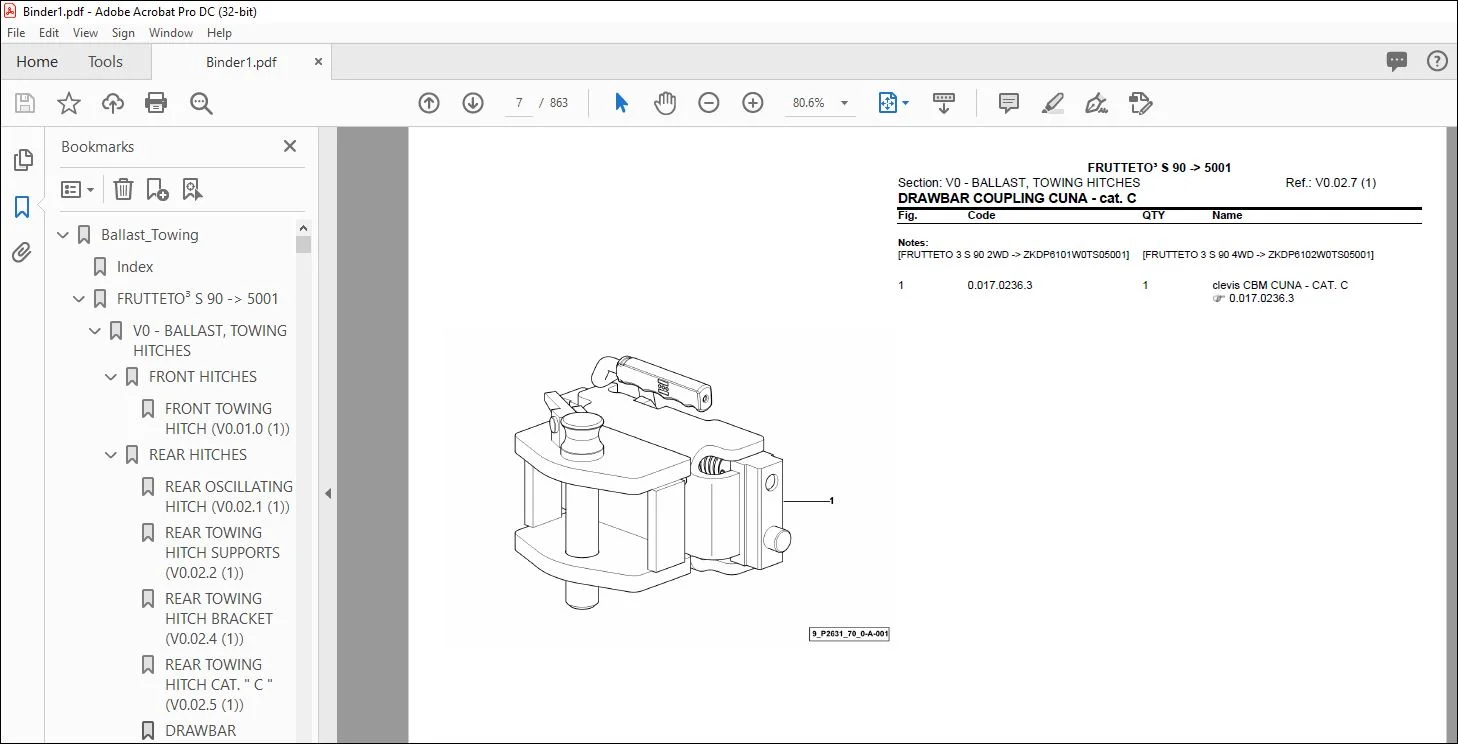The height and width of the screenshot is (744, 1458).
Task: Click the clevis CBM CUNA - CAT. C text
Action: 1280,285
